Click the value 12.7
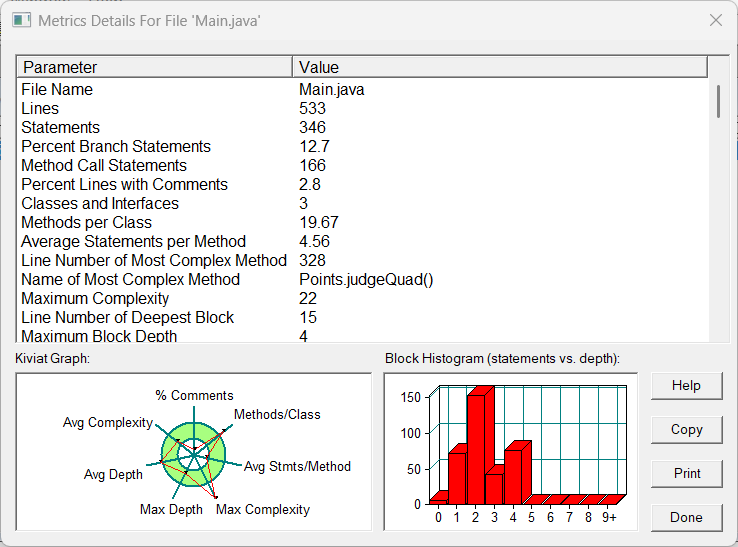The height and width of the screenshot is (547, 738). coord(314,146)
